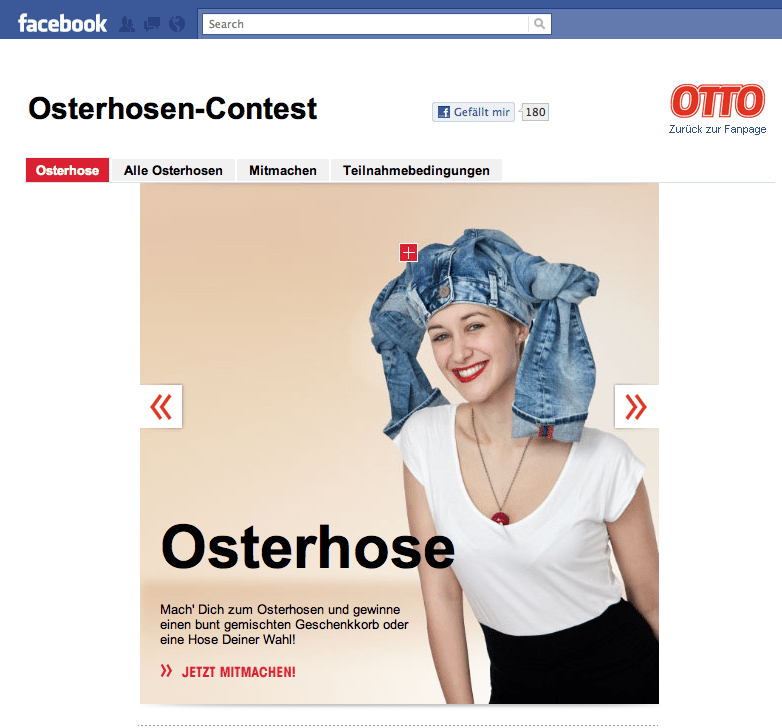Open the friend requests icon
The height and width of the screenshot is (728, 782).
pyautogui.click(x=127, y=24)
